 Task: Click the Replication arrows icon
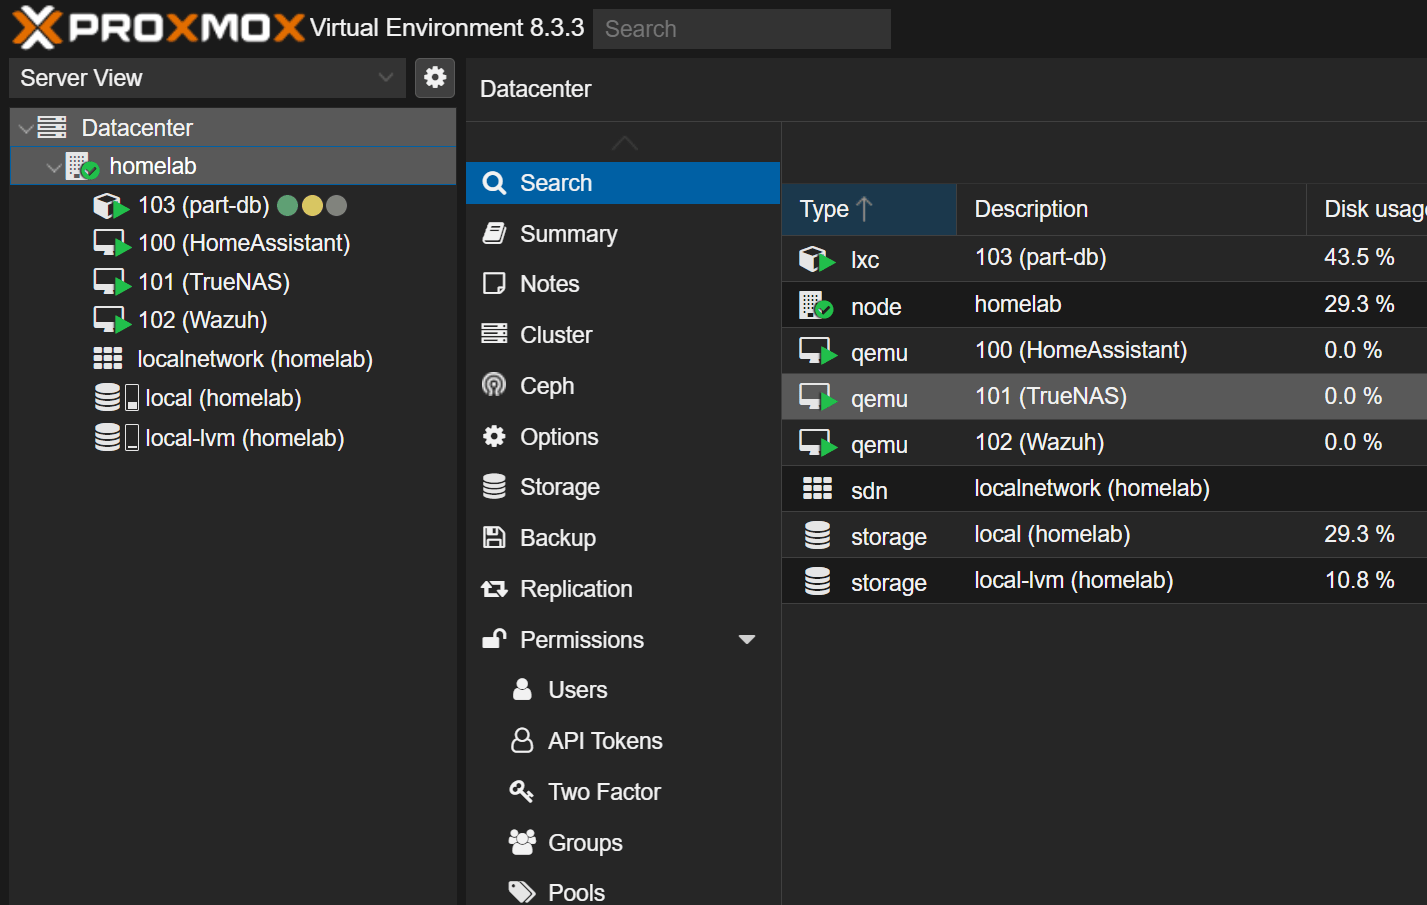pos(494,589)
